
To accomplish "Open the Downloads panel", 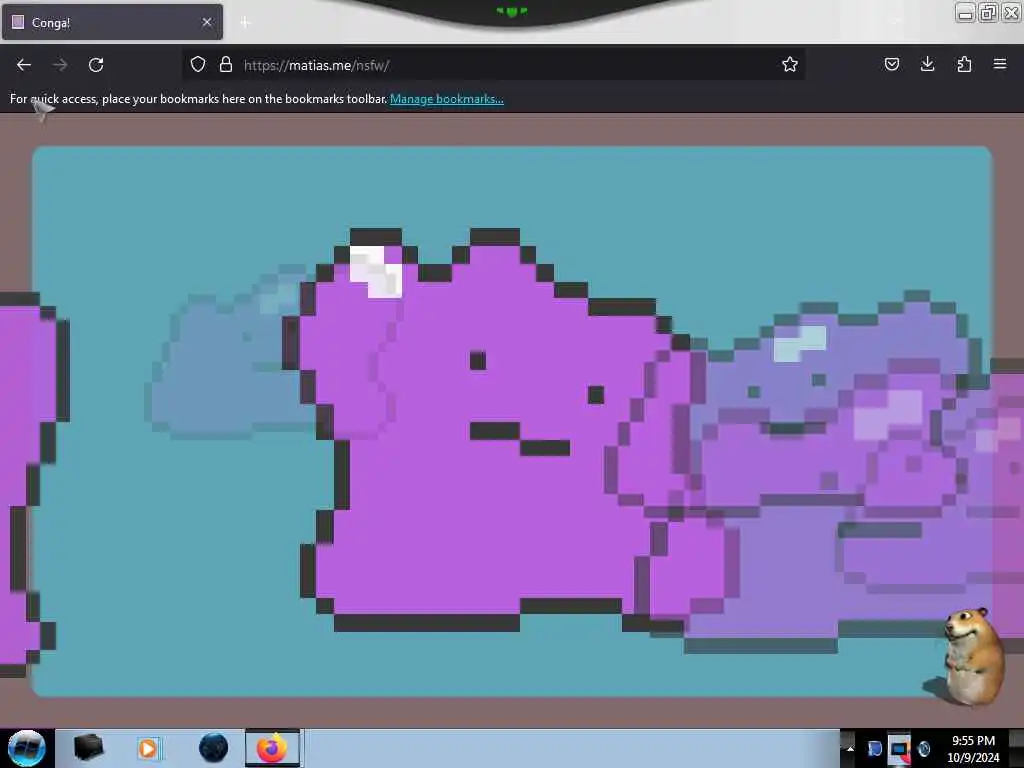I will pos(927,64).
